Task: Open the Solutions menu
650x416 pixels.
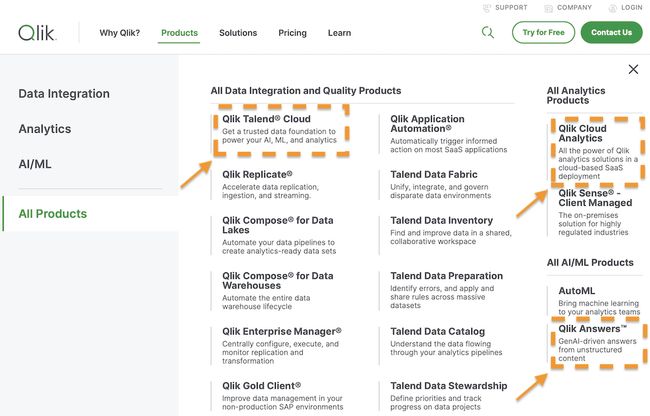Action: (238, 33)
